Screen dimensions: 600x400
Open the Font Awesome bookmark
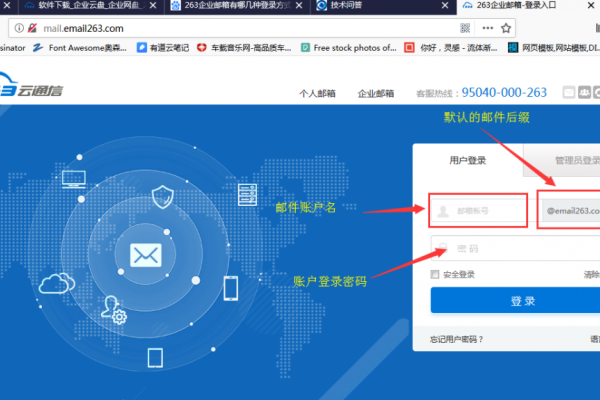click(75, 47)
